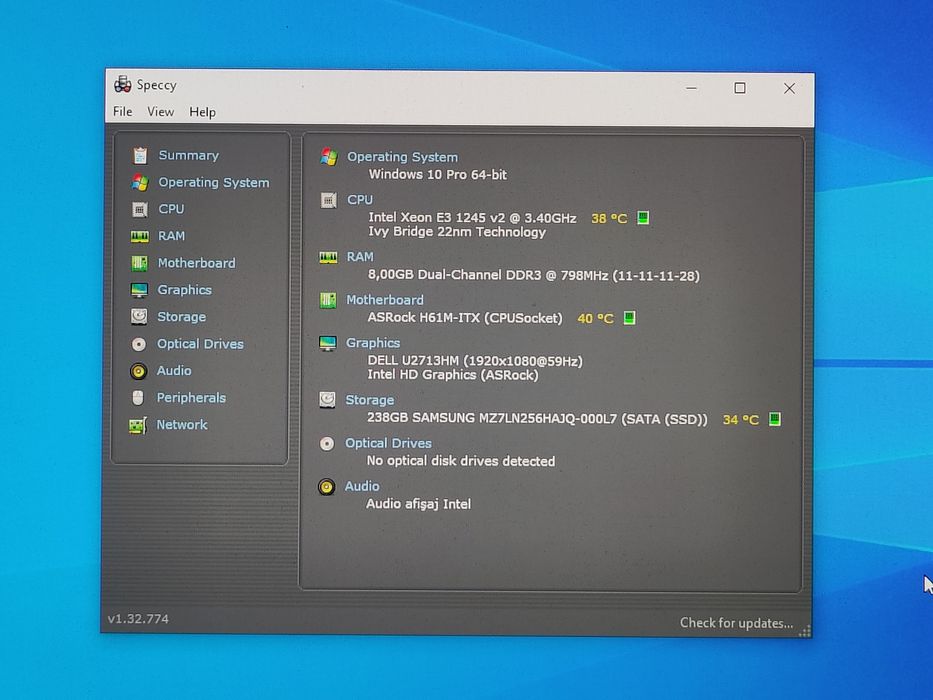Screen dimensions: 933x700
Task: Click the Windows flag icon in sidebar
Action: (140, 182)
